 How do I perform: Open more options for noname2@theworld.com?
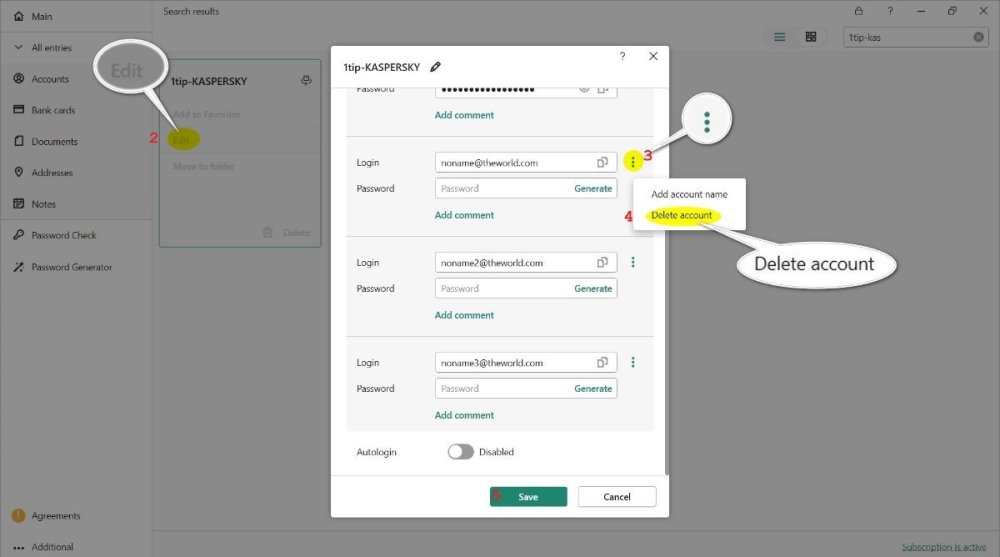pos(633,262)
